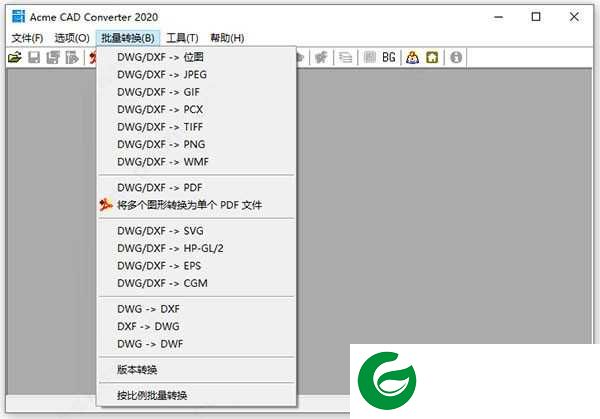600x419 pixels.
Task: Choose DWG/DXF -> EPS conversion
Action: (x=197, y=266)
